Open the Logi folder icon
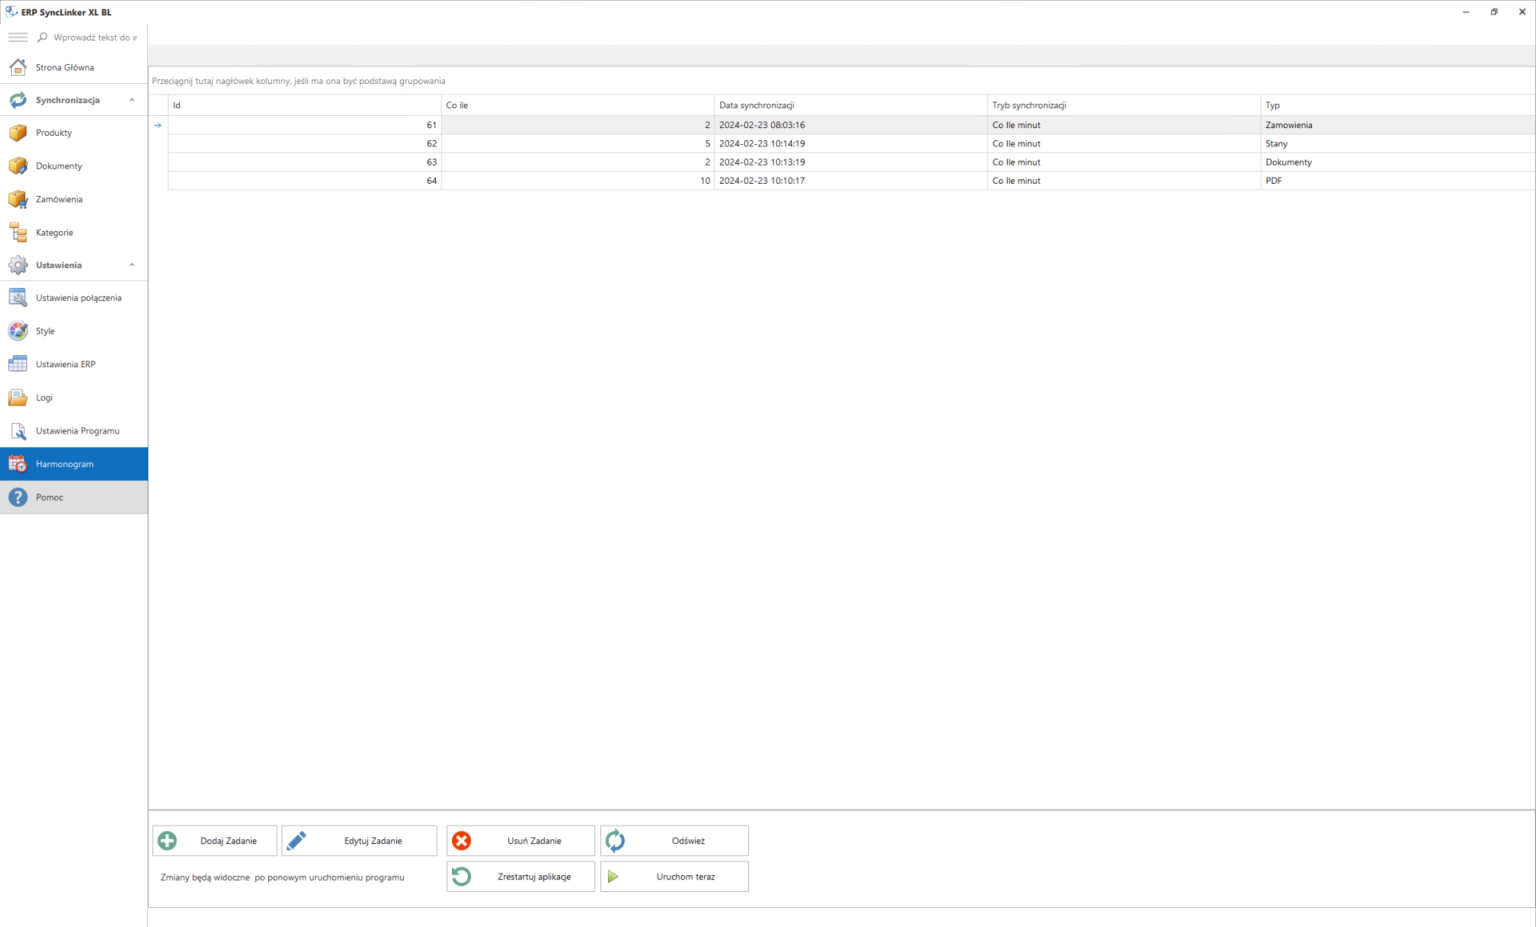1536x927 pixels. (16, 397)
